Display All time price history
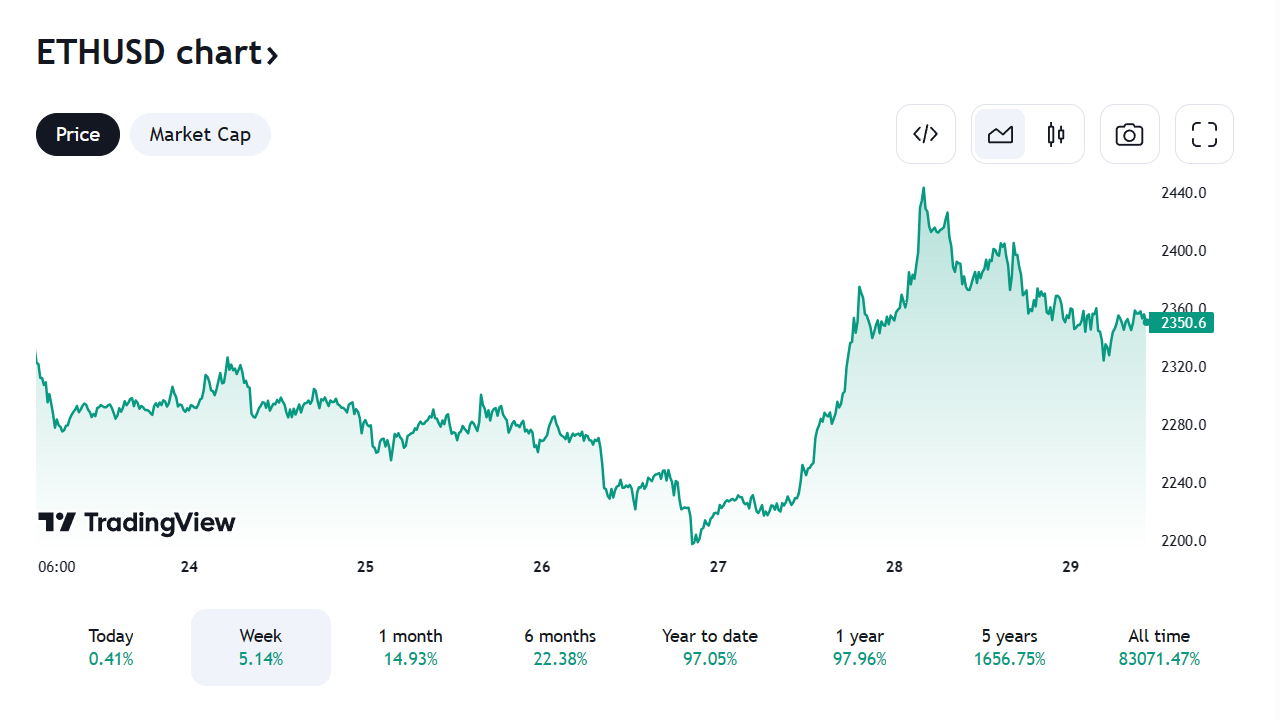1280x720 pixels. tap(1159, 647)
